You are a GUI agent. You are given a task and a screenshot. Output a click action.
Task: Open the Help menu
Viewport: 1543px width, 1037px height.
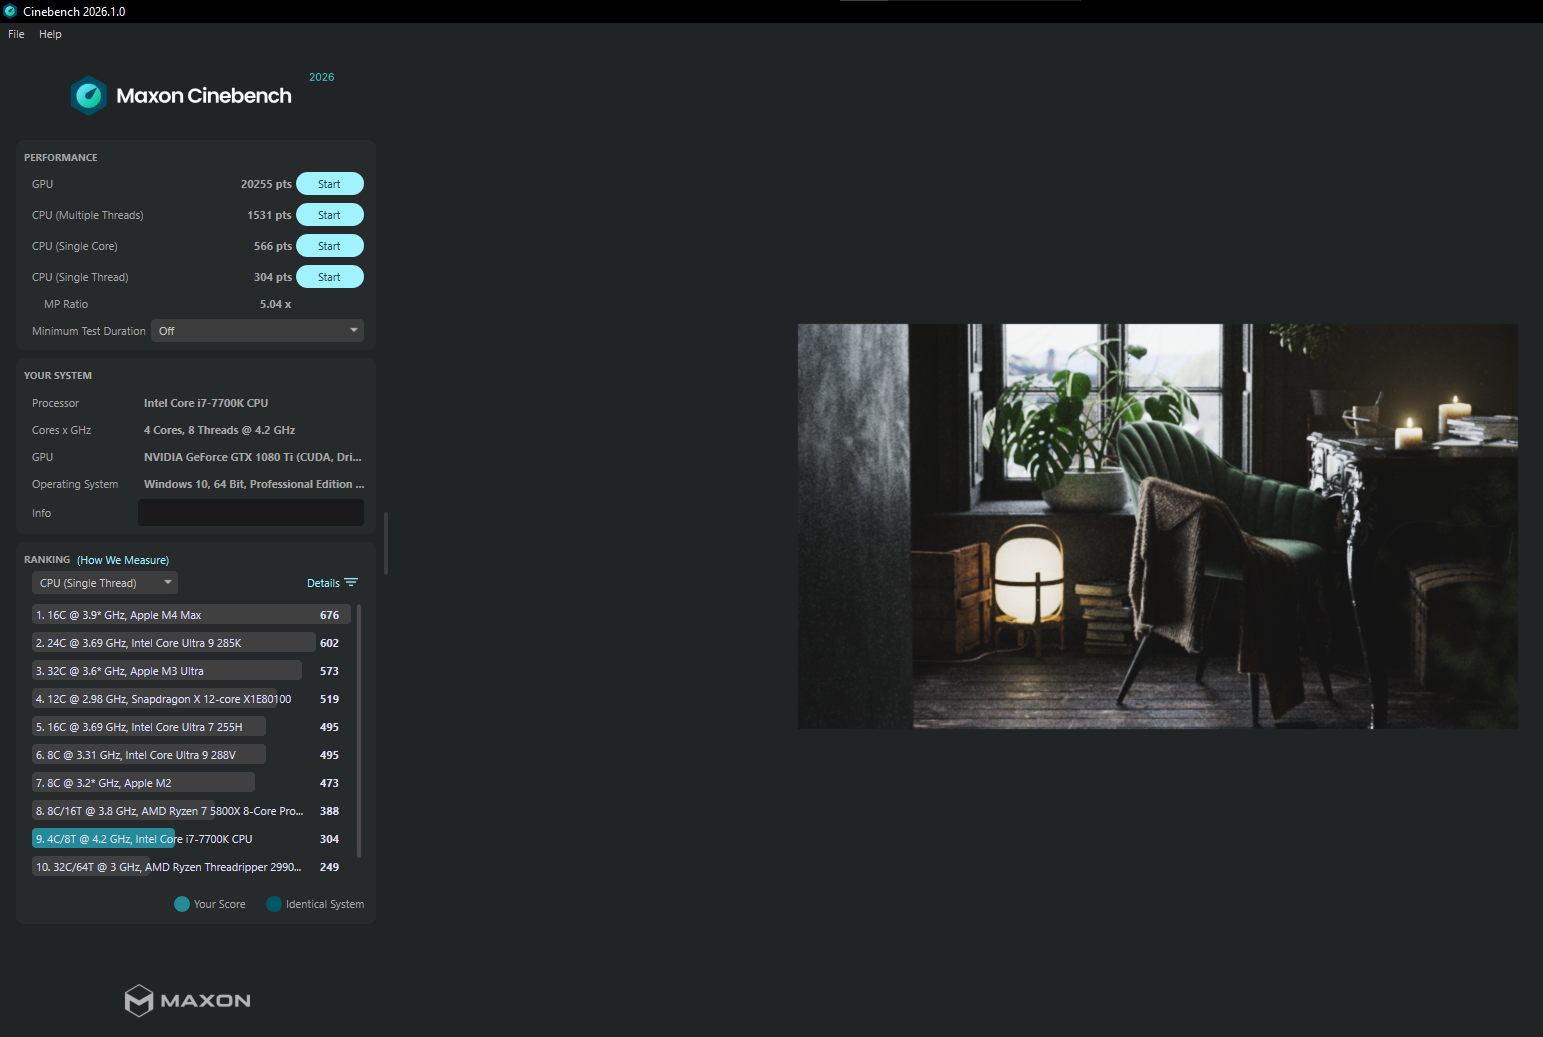click(50, 34)
